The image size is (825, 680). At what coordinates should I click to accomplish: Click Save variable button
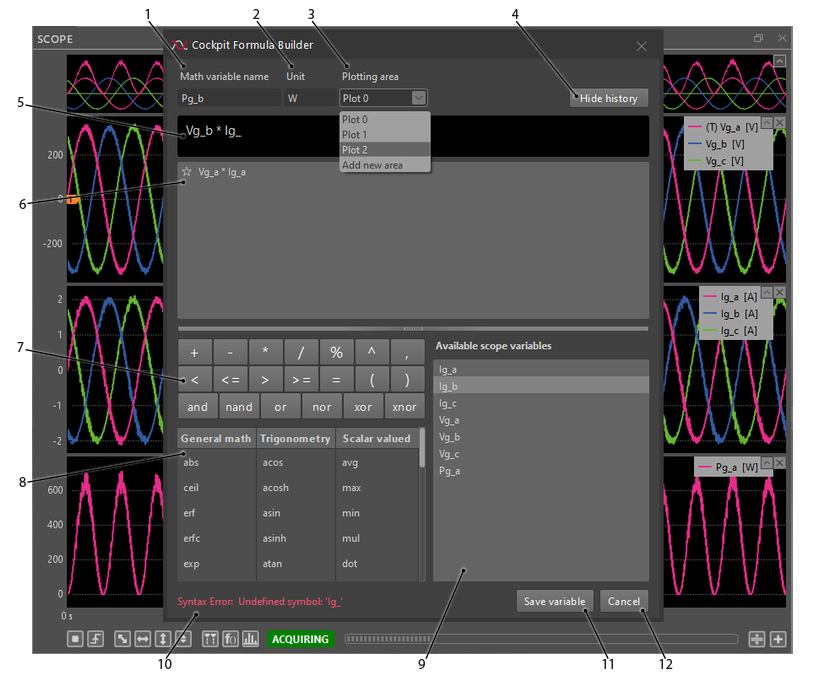pos(555,601)
